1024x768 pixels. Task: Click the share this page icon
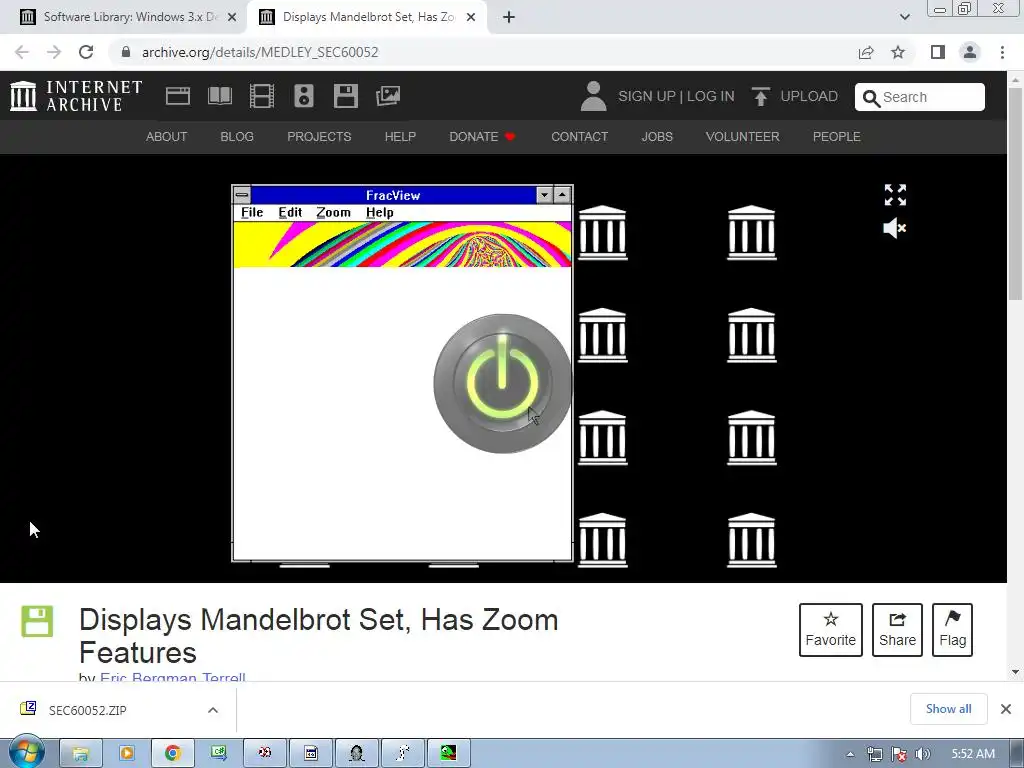click(x=866, y=52)
